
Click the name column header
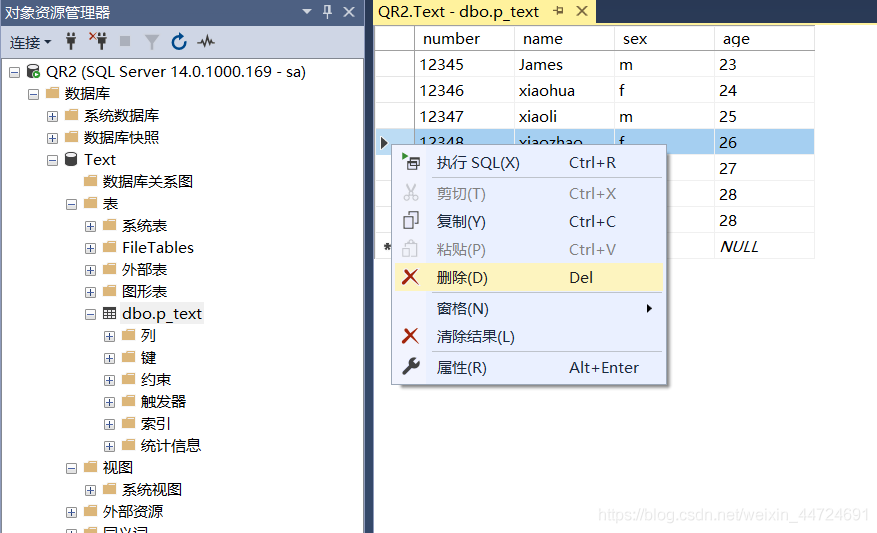(564, 39)
